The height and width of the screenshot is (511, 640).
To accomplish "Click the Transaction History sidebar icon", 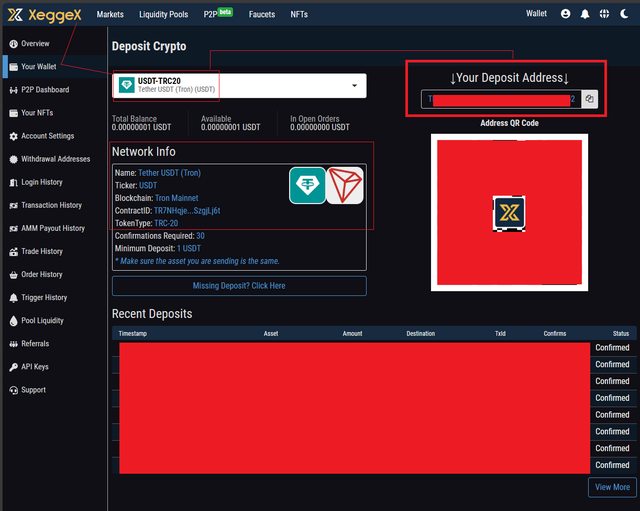I will [x=13, y=205].
